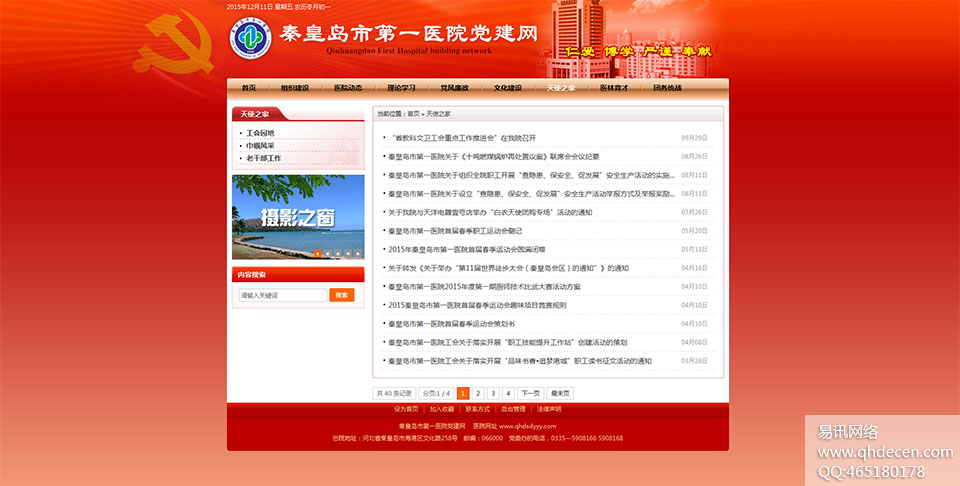The height and width of the screenshot is (486, 960).
Task: Go to pagination page 3
Action: pyautogui.click(x=493, y=394)
